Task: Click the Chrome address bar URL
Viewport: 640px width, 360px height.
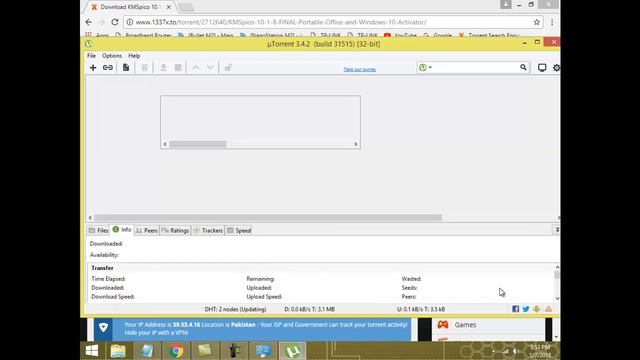Action: point(281,22)
